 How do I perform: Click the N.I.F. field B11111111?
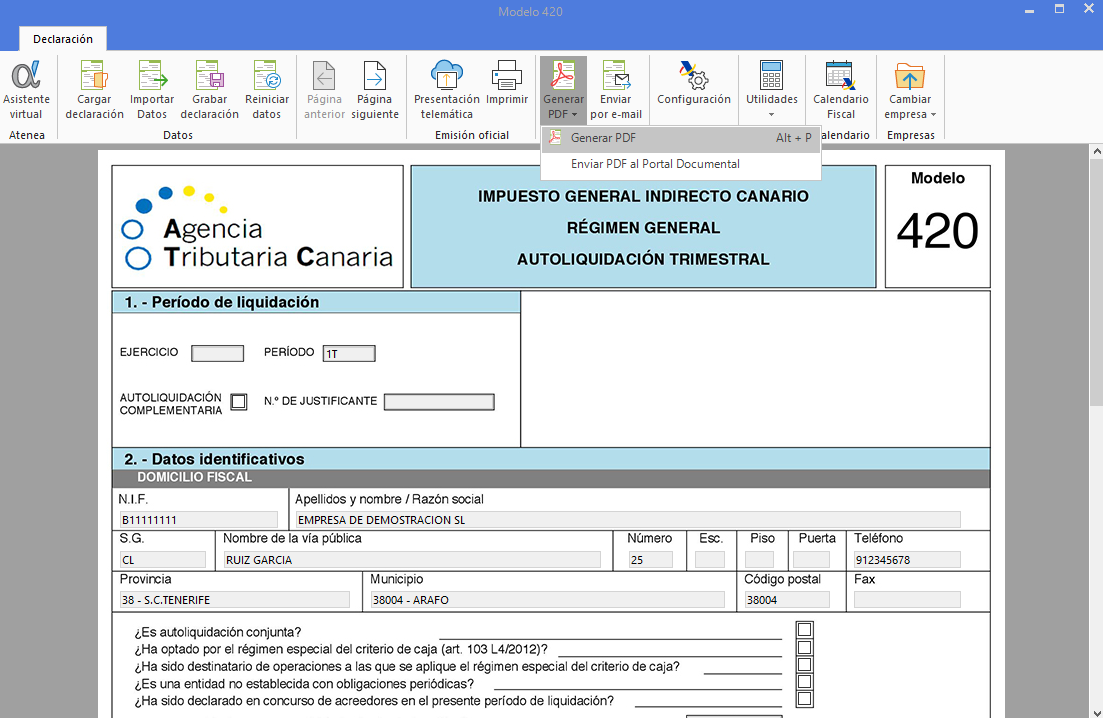pyautogui.click(x=198, y=520)
